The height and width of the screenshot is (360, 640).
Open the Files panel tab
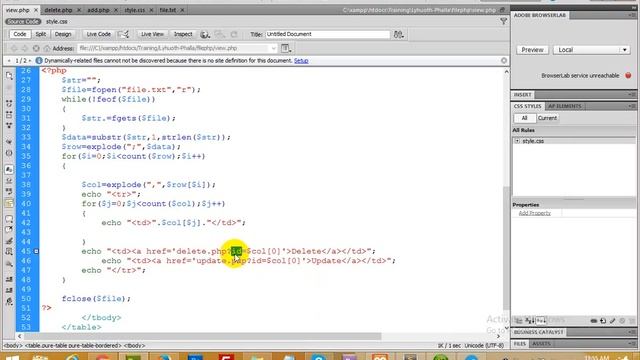point(520,344)
